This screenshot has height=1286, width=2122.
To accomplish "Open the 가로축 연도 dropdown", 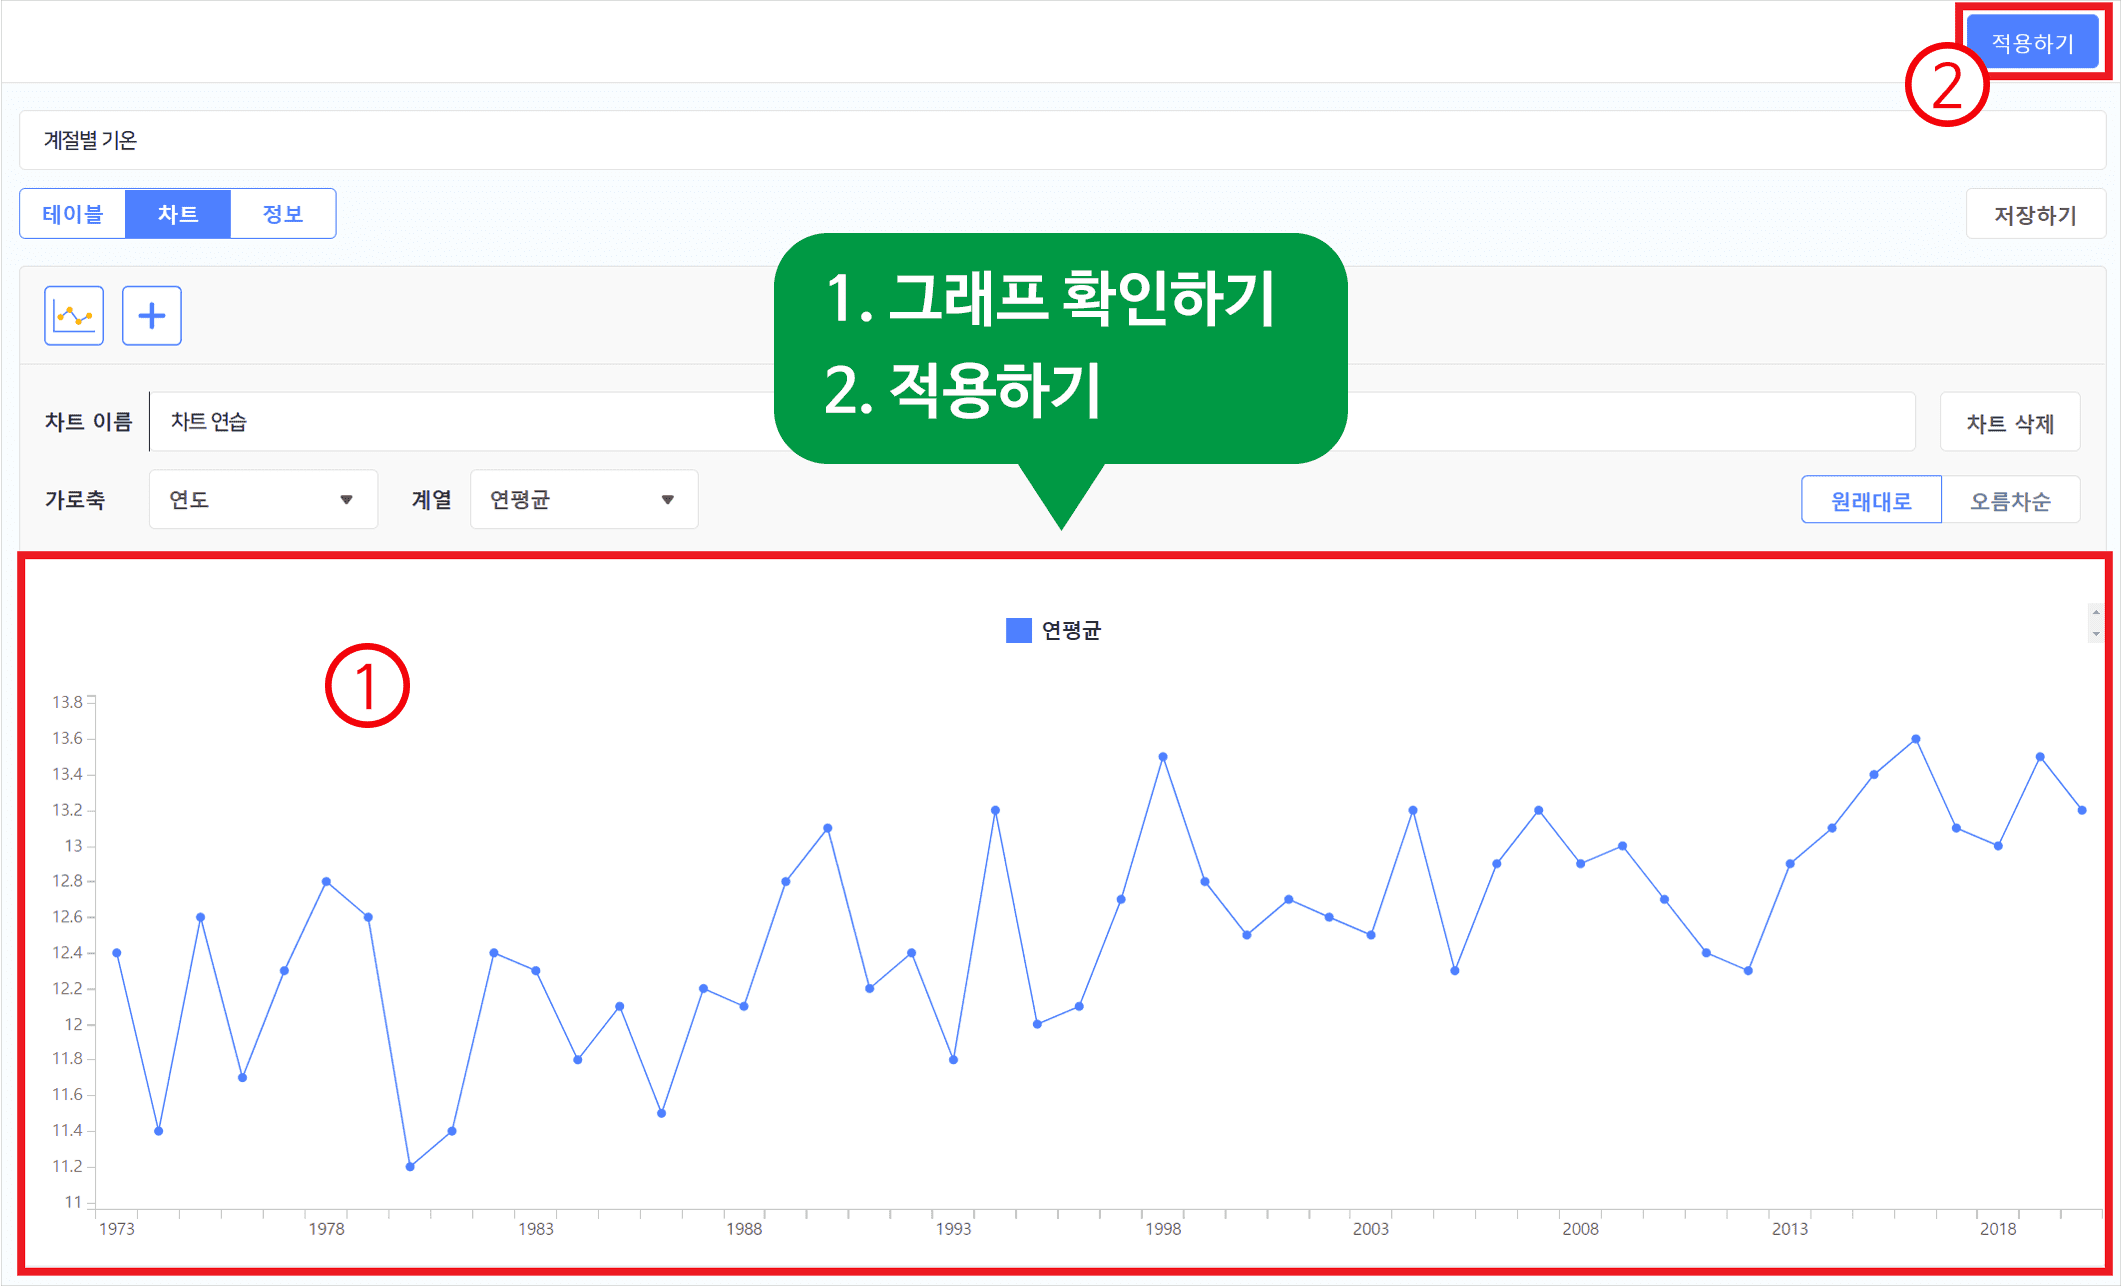I will (263, 499).
